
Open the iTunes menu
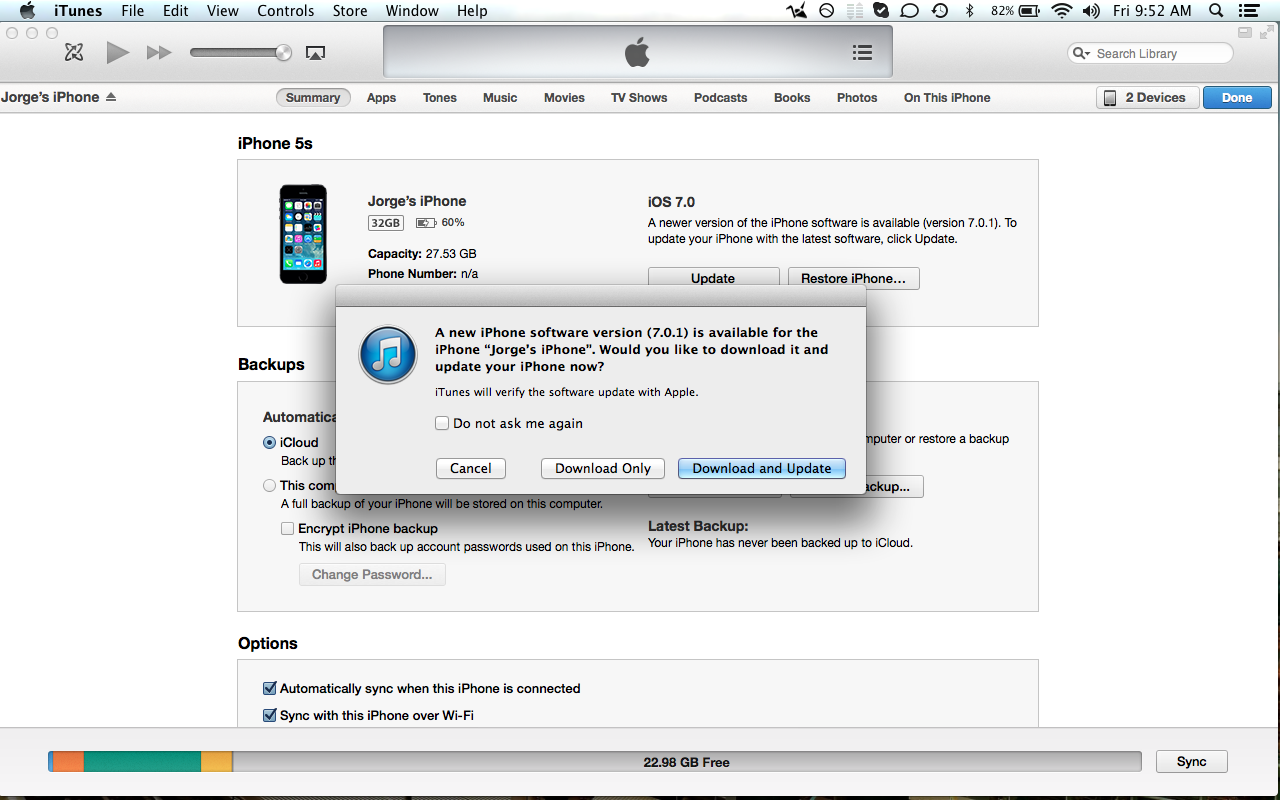pos(78,11)
